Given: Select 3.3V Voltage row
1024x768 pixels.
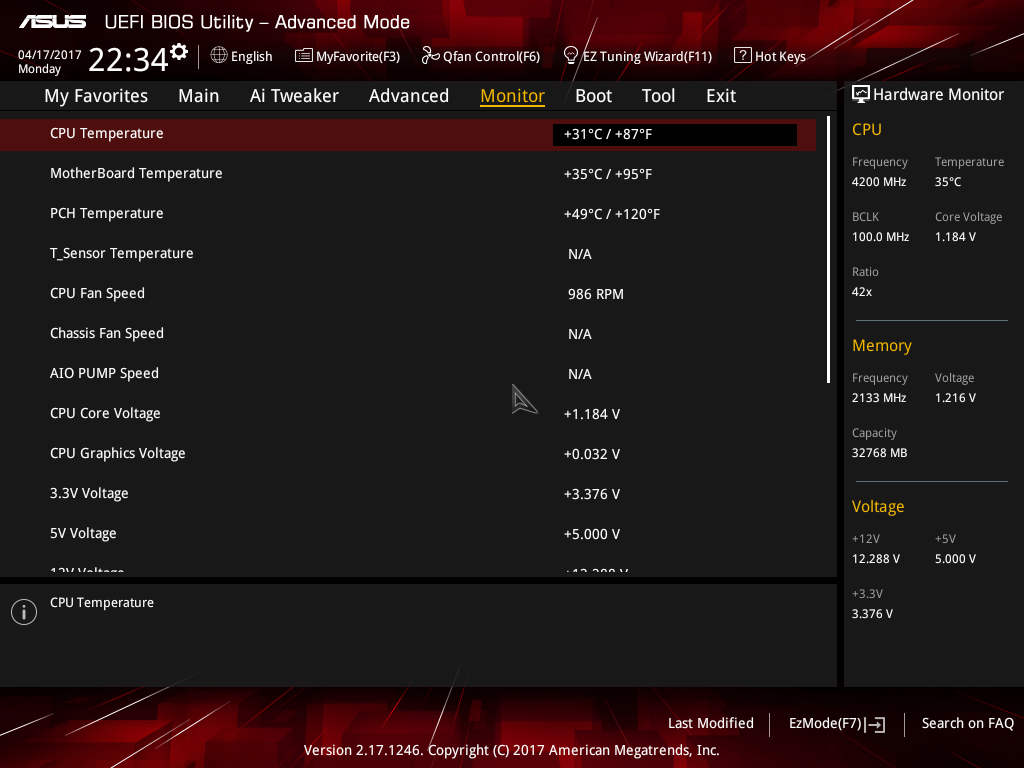Looking at the screenshot, I should pyautogui.click(x=408, y=494).
